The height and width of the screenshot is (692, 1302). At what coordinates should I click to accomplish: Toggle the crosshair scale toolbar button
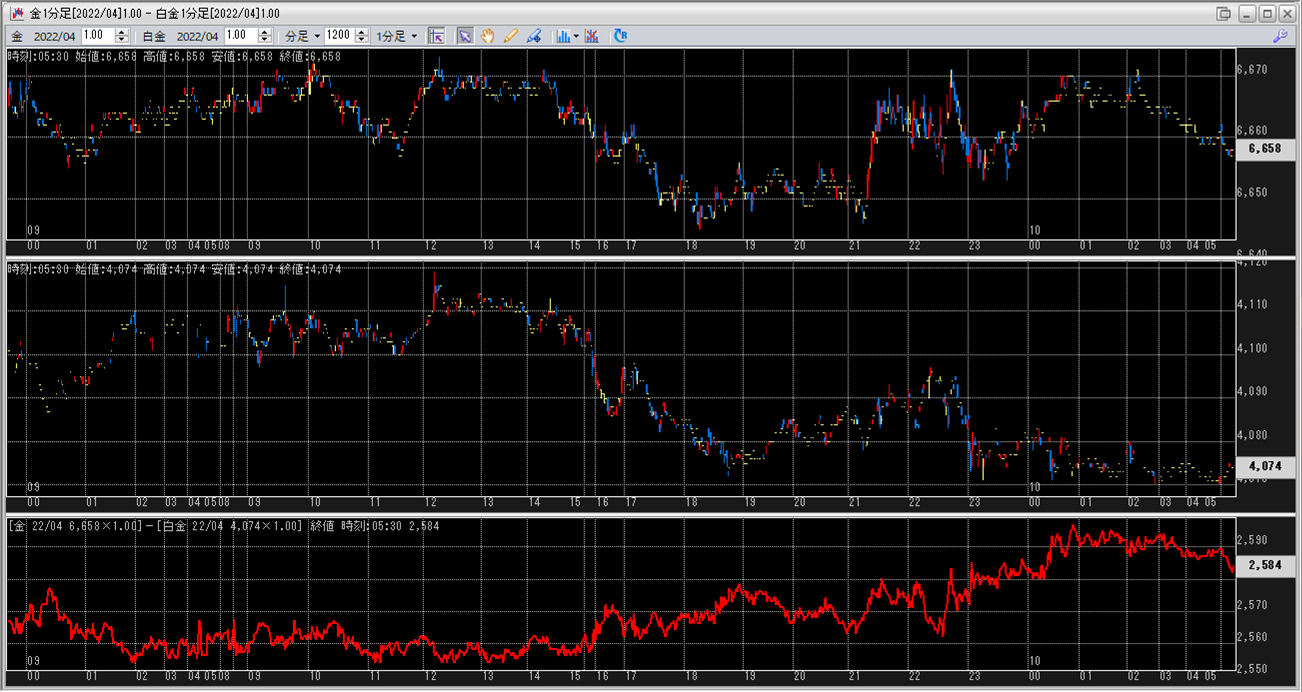point(436,36)
